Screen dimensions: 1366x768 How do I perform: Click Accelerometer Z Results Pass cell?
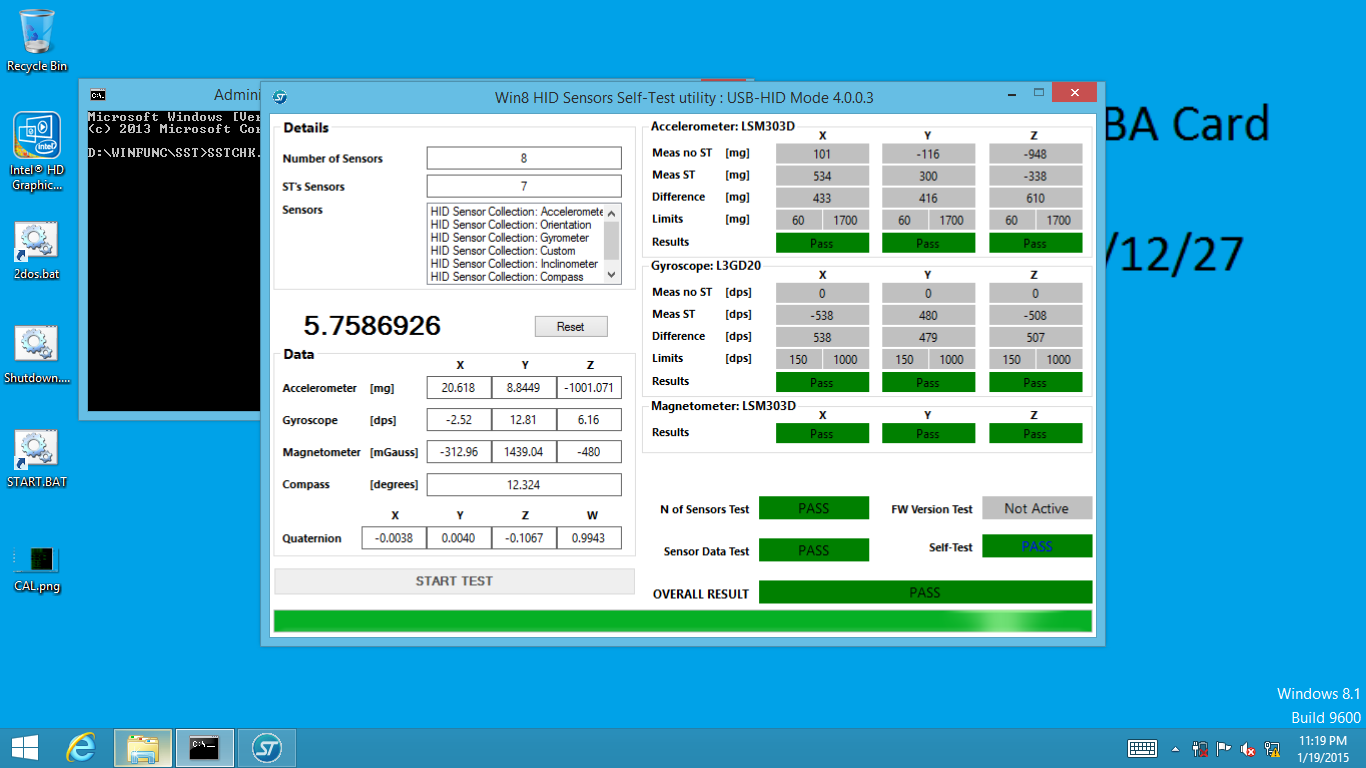1035,243
